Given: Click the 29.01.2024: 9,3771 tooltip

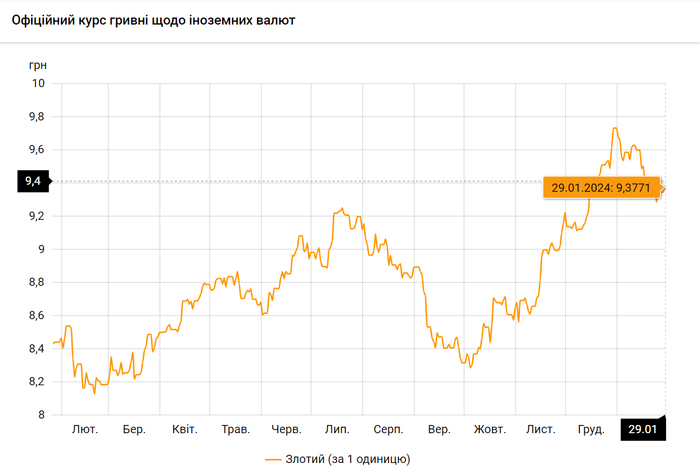Looking at the screenshot, I should pyautogui.click(x=601, y=187).
